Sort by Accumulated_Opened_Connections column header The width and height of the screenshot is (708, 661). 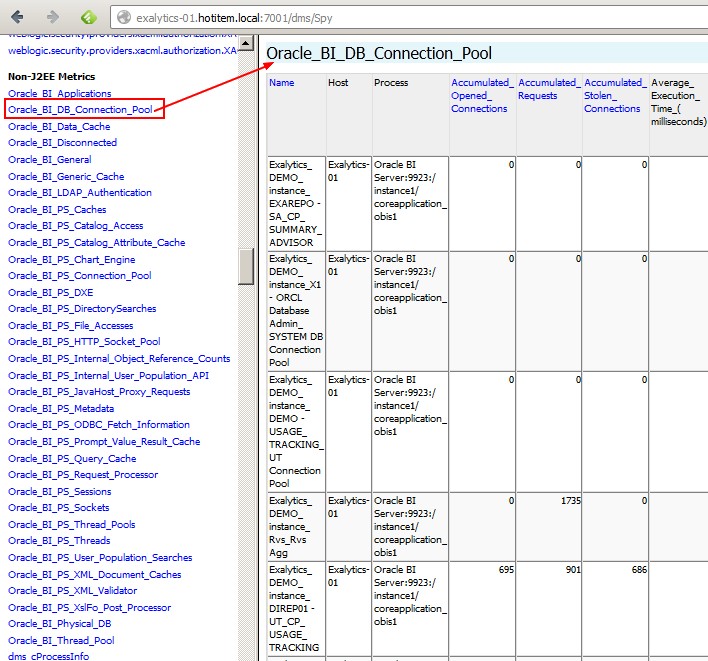tap(481, 96)
